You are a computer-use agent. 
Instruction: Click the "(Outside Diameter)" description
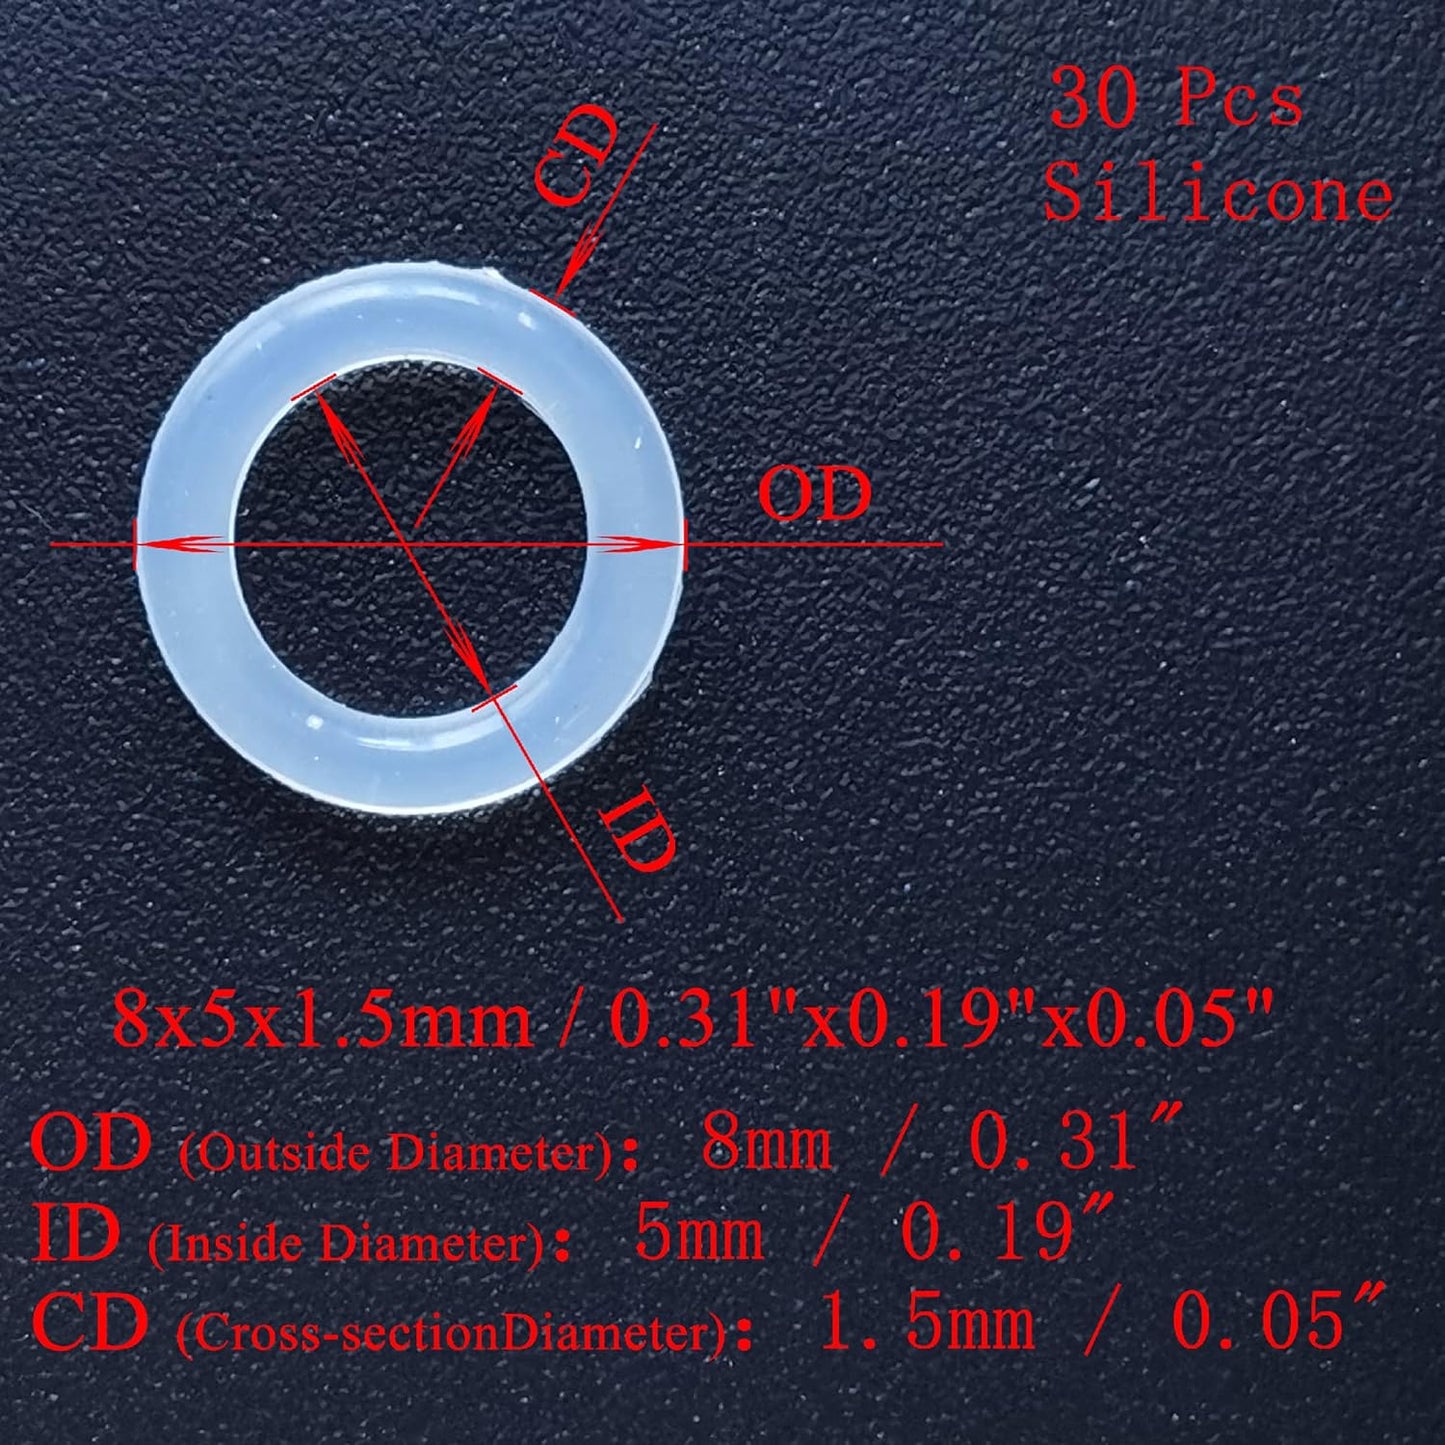tap(396, 1155)
